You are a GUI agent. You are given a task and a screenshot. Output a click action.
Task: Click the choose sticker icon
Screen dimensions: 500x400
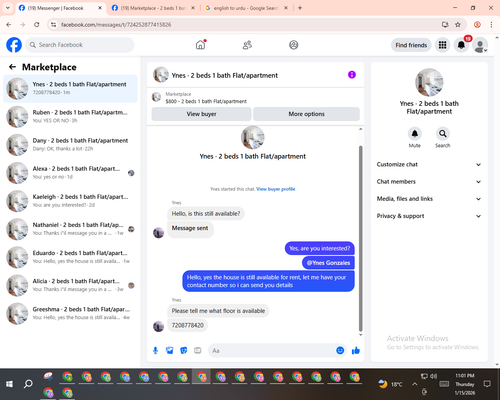[184, 350]
